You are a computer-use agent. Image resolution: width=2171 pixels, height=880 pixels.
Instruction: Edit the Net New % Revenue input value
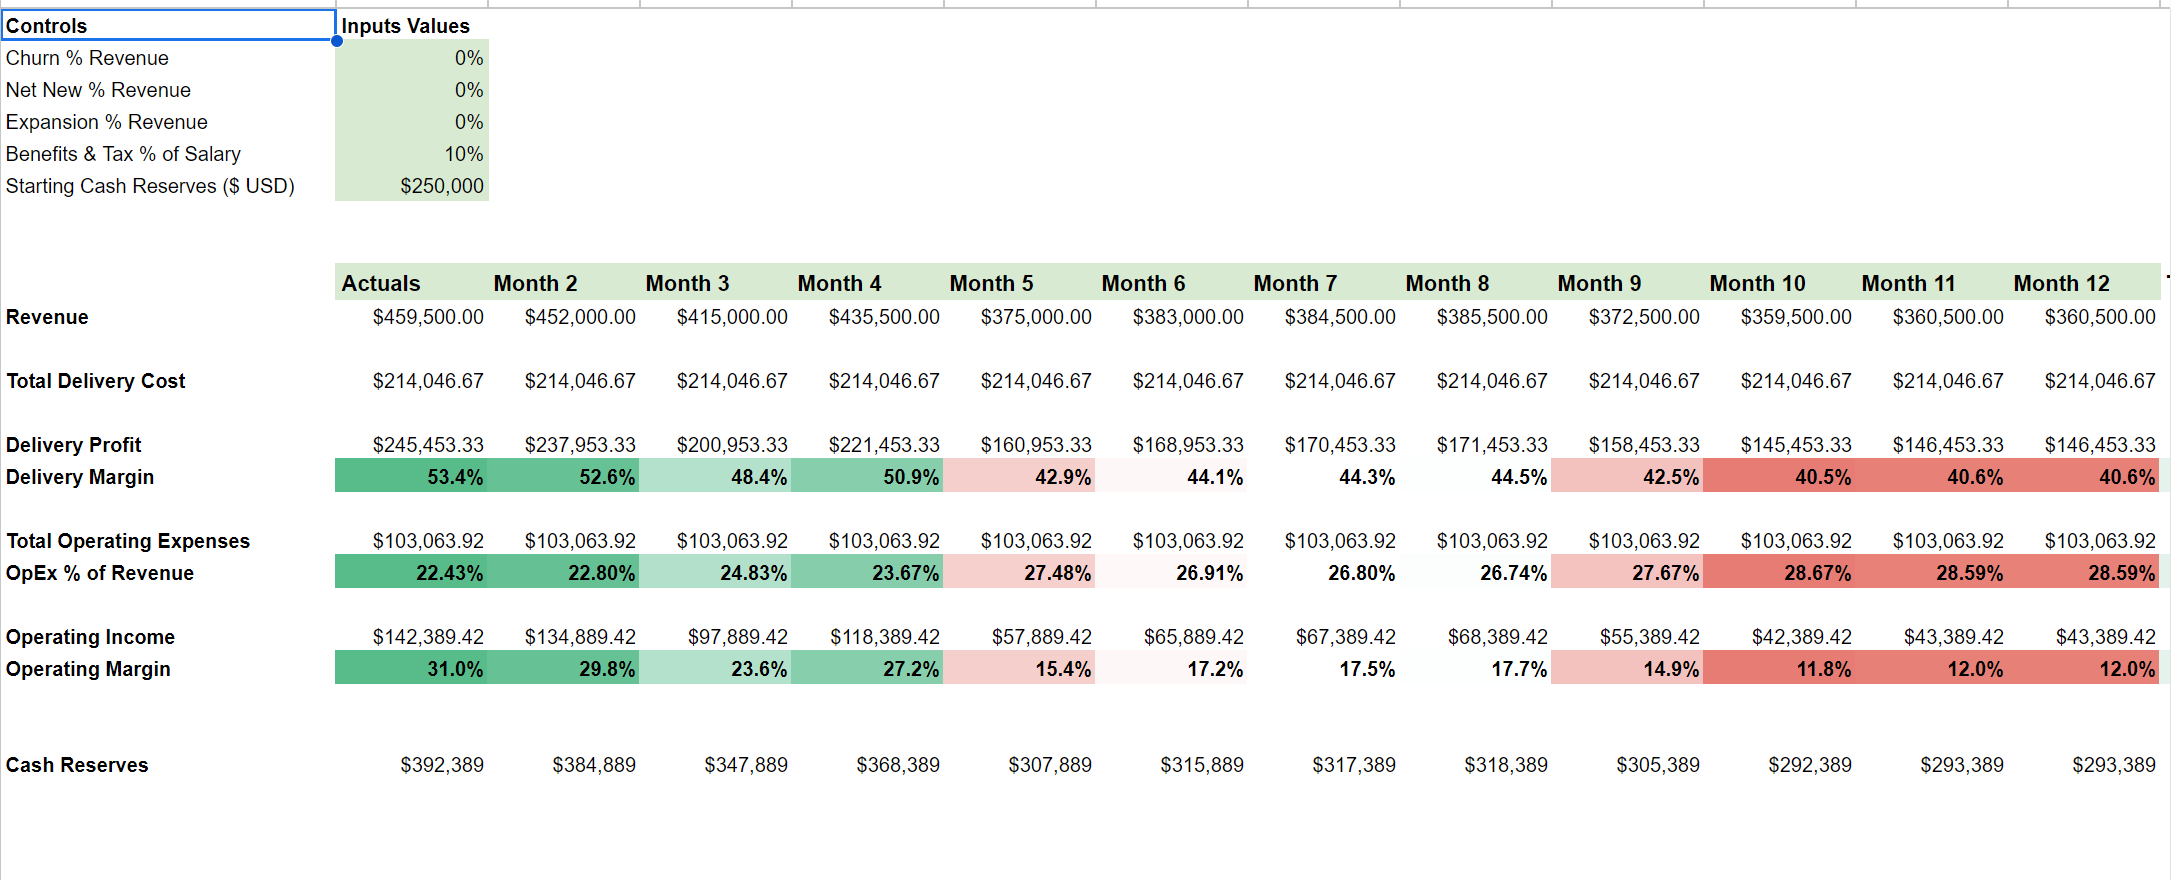click(412, 90)
